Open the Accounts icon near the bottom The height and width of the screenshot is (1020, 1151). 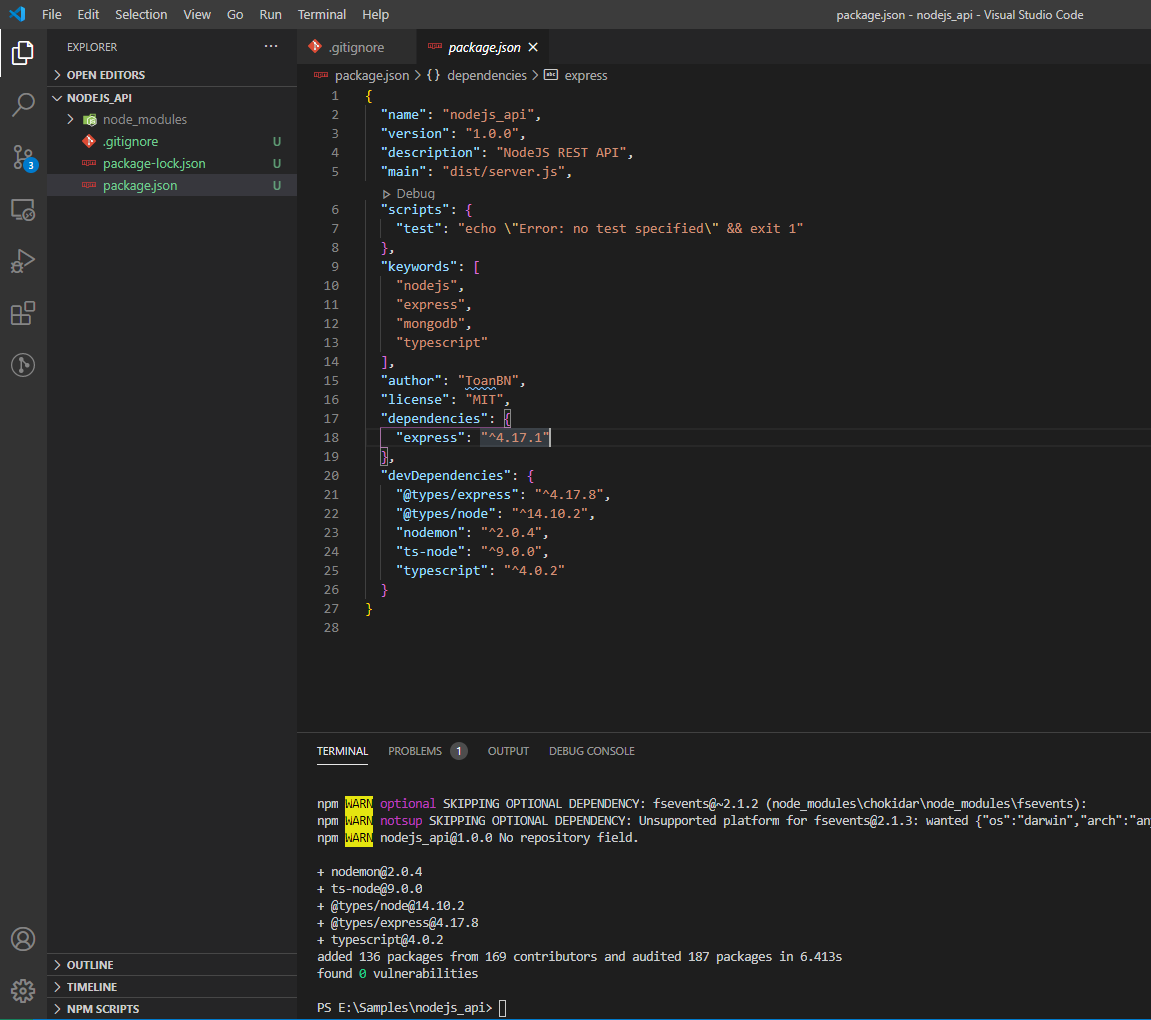point(22,938)
